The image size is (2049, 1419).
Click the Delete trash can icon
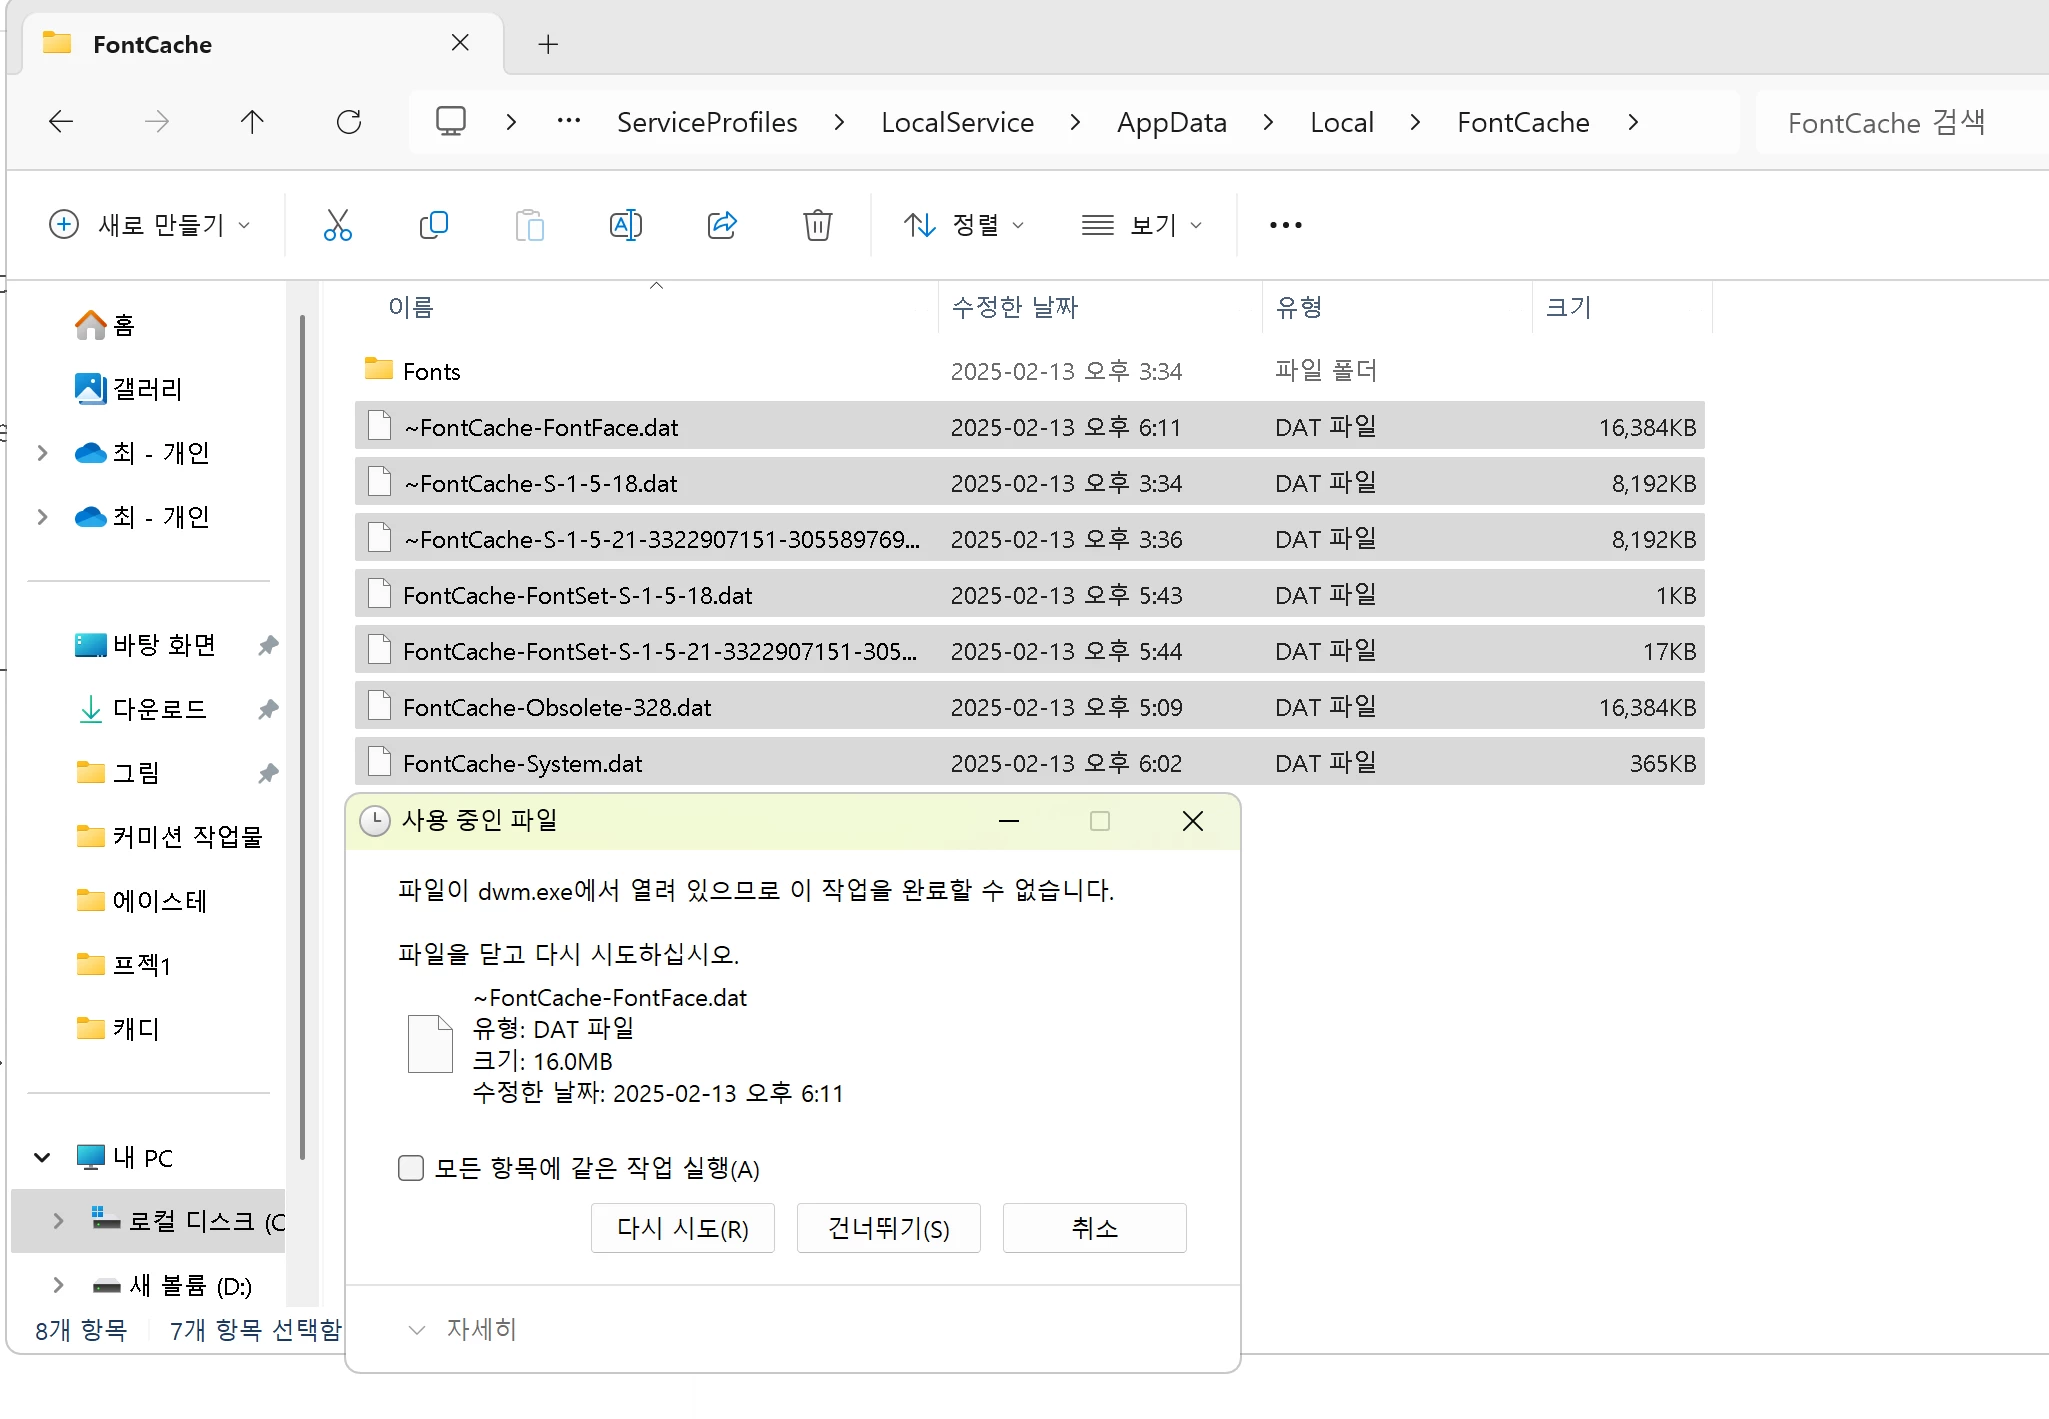pos(817,225)
